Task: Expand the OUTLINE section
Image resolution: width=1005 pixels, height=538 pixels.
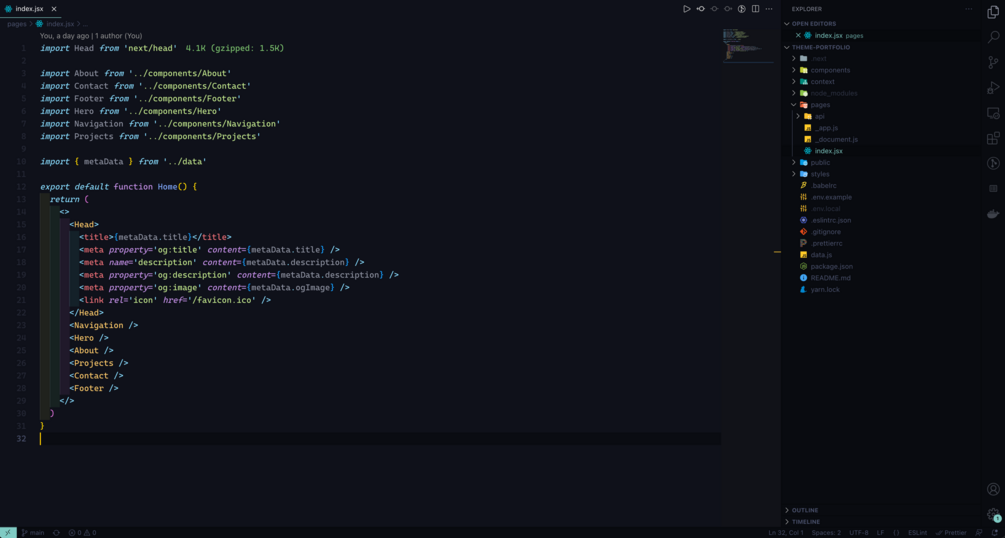Action: tap(881, 510)
